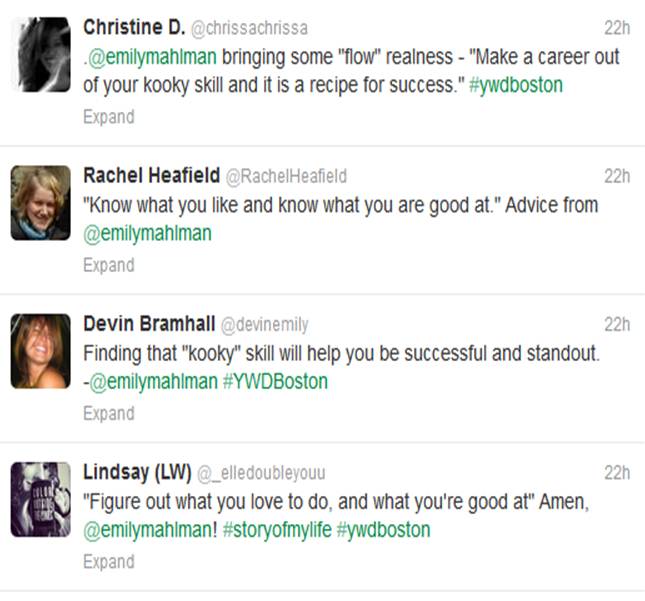Click the Christine D. display name
The image size is (645, 601).
point(134,28)
